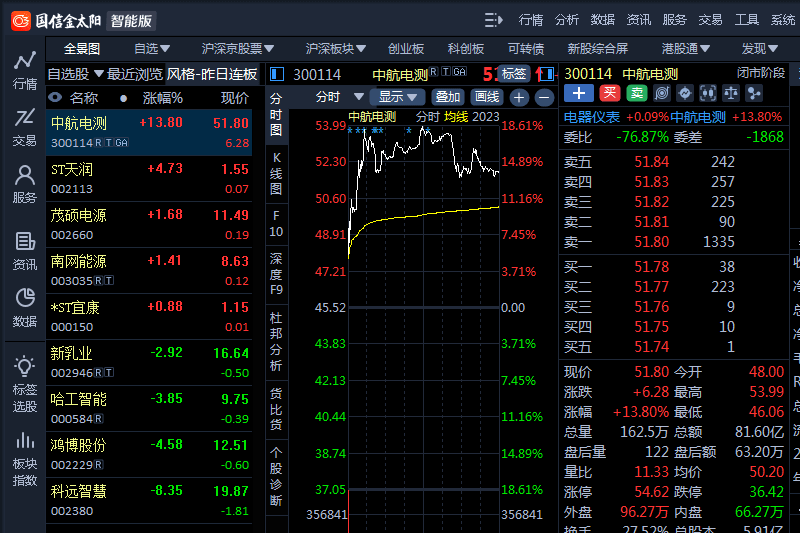Select the 最近浏览 list tab

[x=135, y=74]
